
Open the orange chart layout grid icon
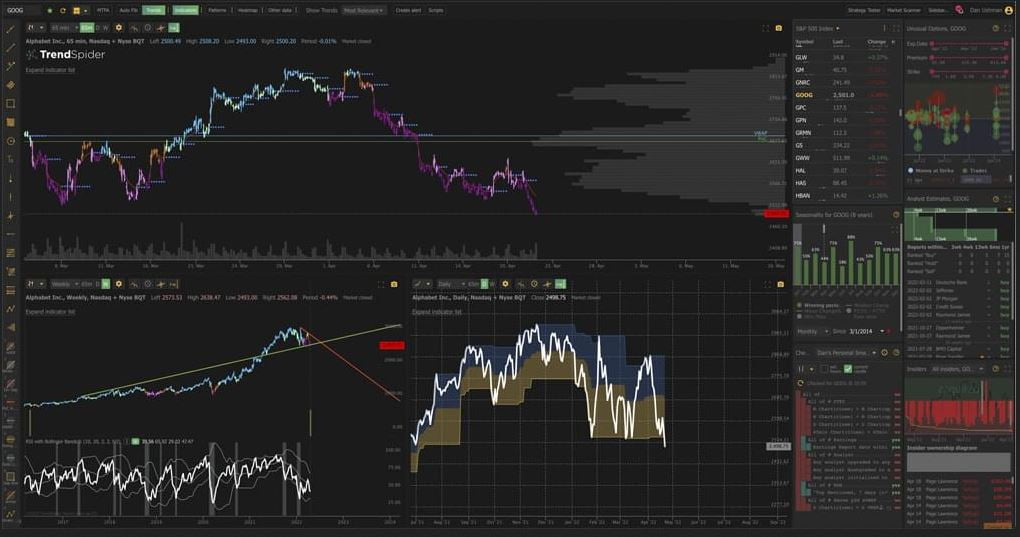point(76,10)
